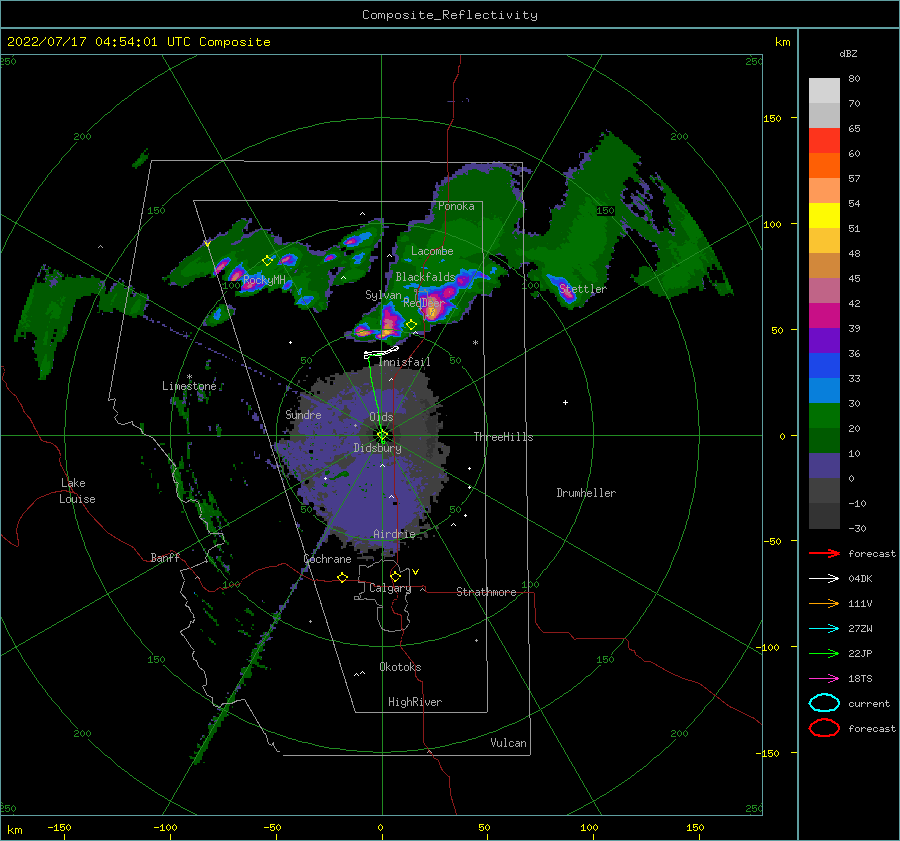Click the Stettler city label
This screenshot has height=841, width=900.
583,289
